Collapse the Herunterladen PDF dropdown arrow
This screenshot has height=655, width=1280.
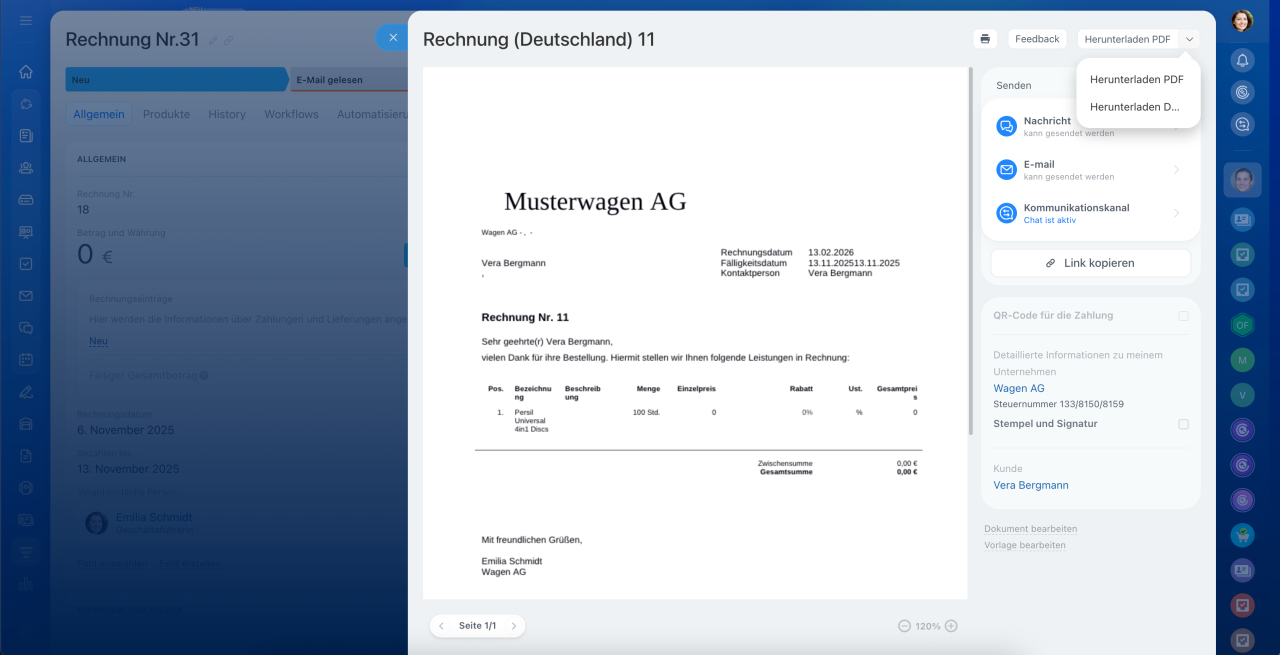1189,39
